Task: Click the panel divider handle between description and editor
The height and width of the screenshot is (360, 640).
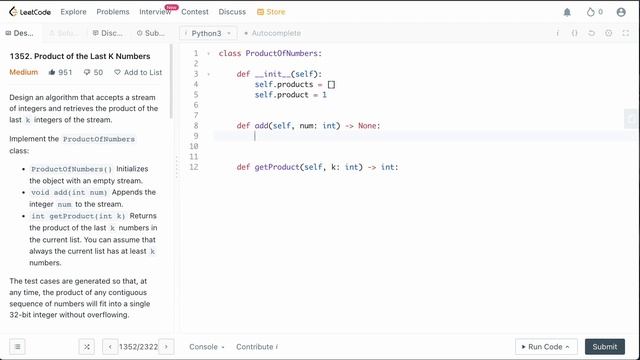Action: pyautogui.click(x=177, y=167)
